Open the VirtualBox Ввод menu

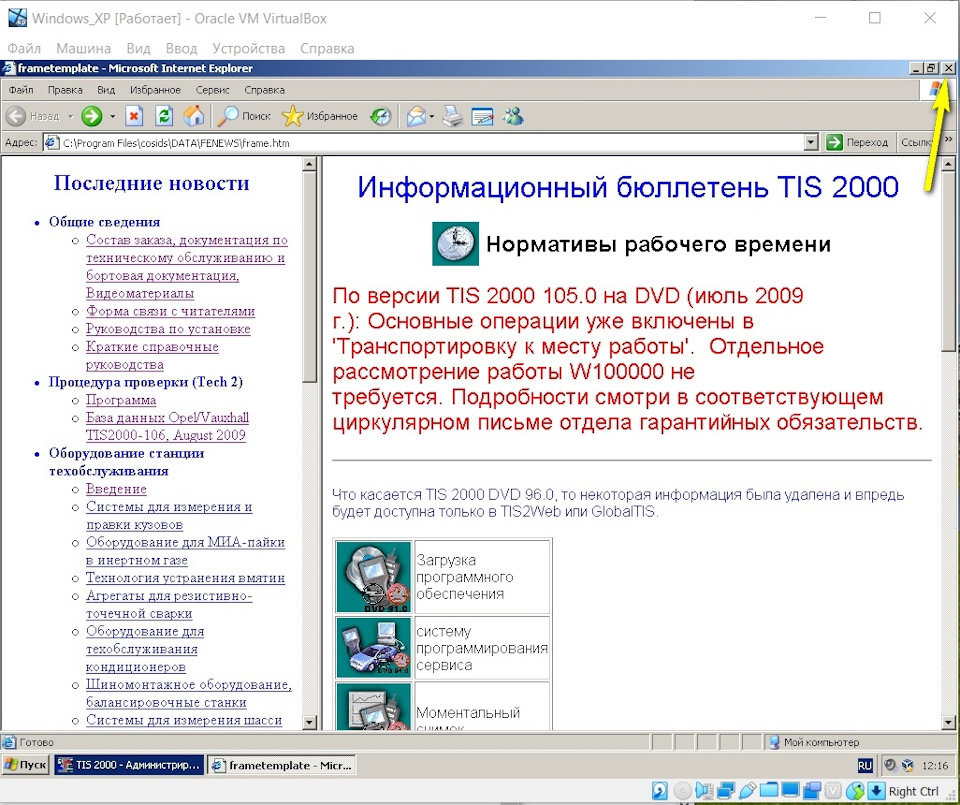click(181, 48)
